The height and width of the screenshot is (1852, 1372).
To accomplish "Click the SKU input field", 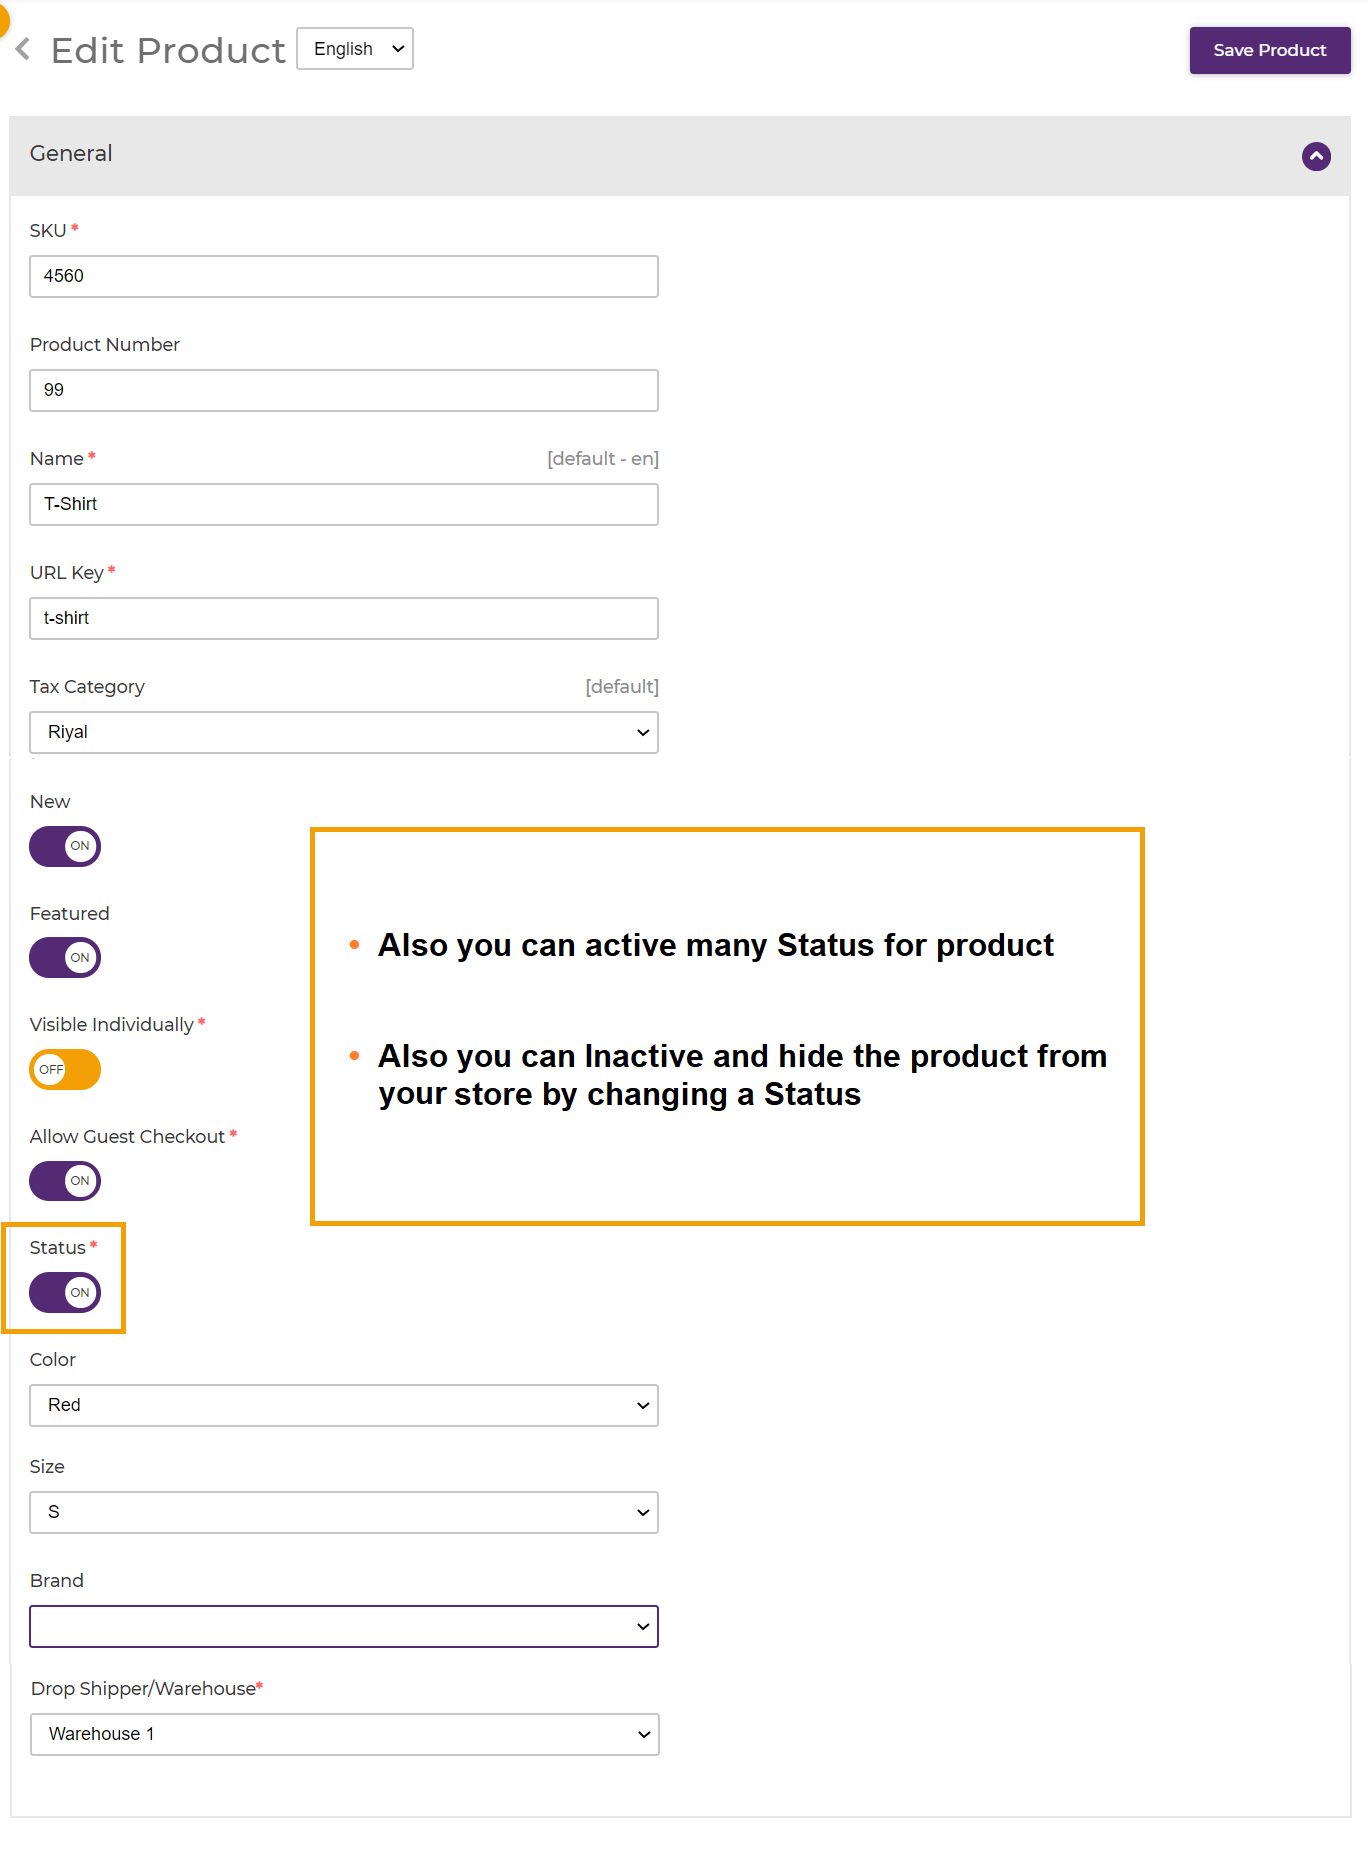I will click(343, 276).
